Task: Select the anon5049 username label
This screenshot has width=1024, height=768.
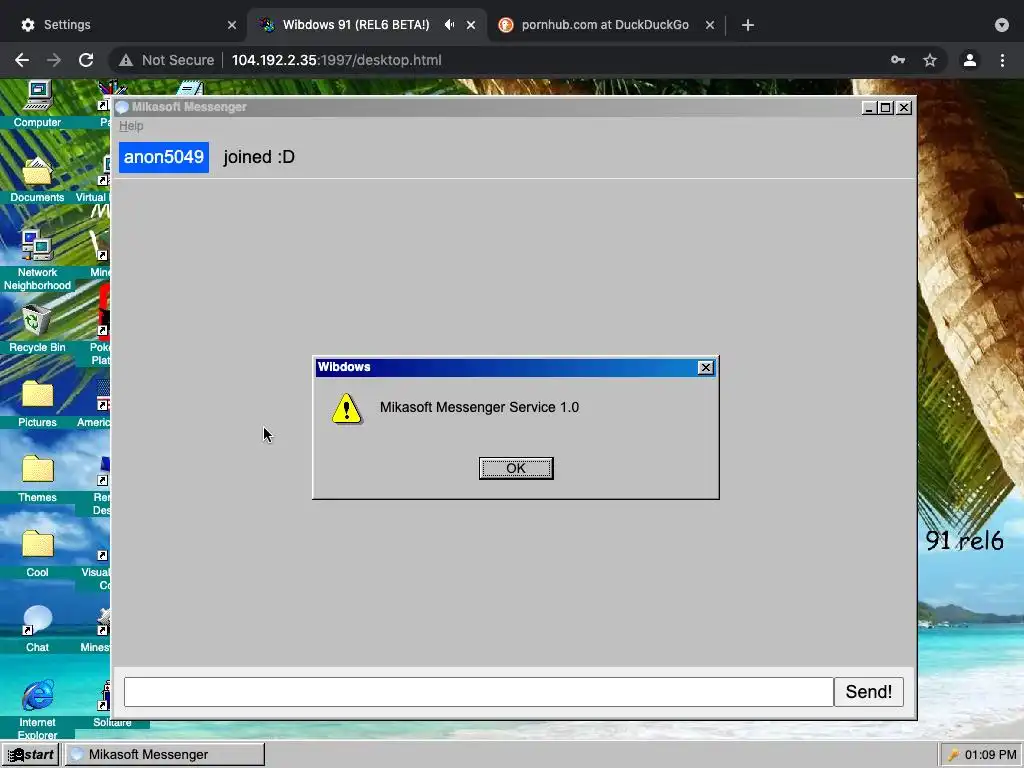Action: [164, 157]
